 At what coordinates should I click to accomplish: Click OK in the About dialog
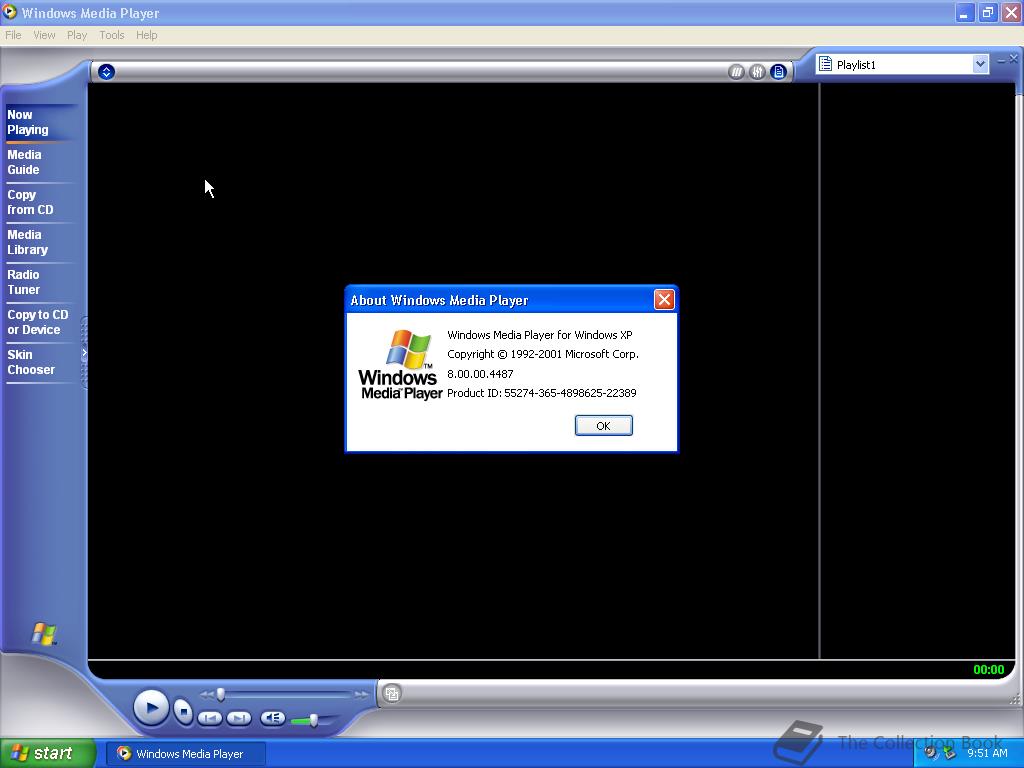pos(603,426)
